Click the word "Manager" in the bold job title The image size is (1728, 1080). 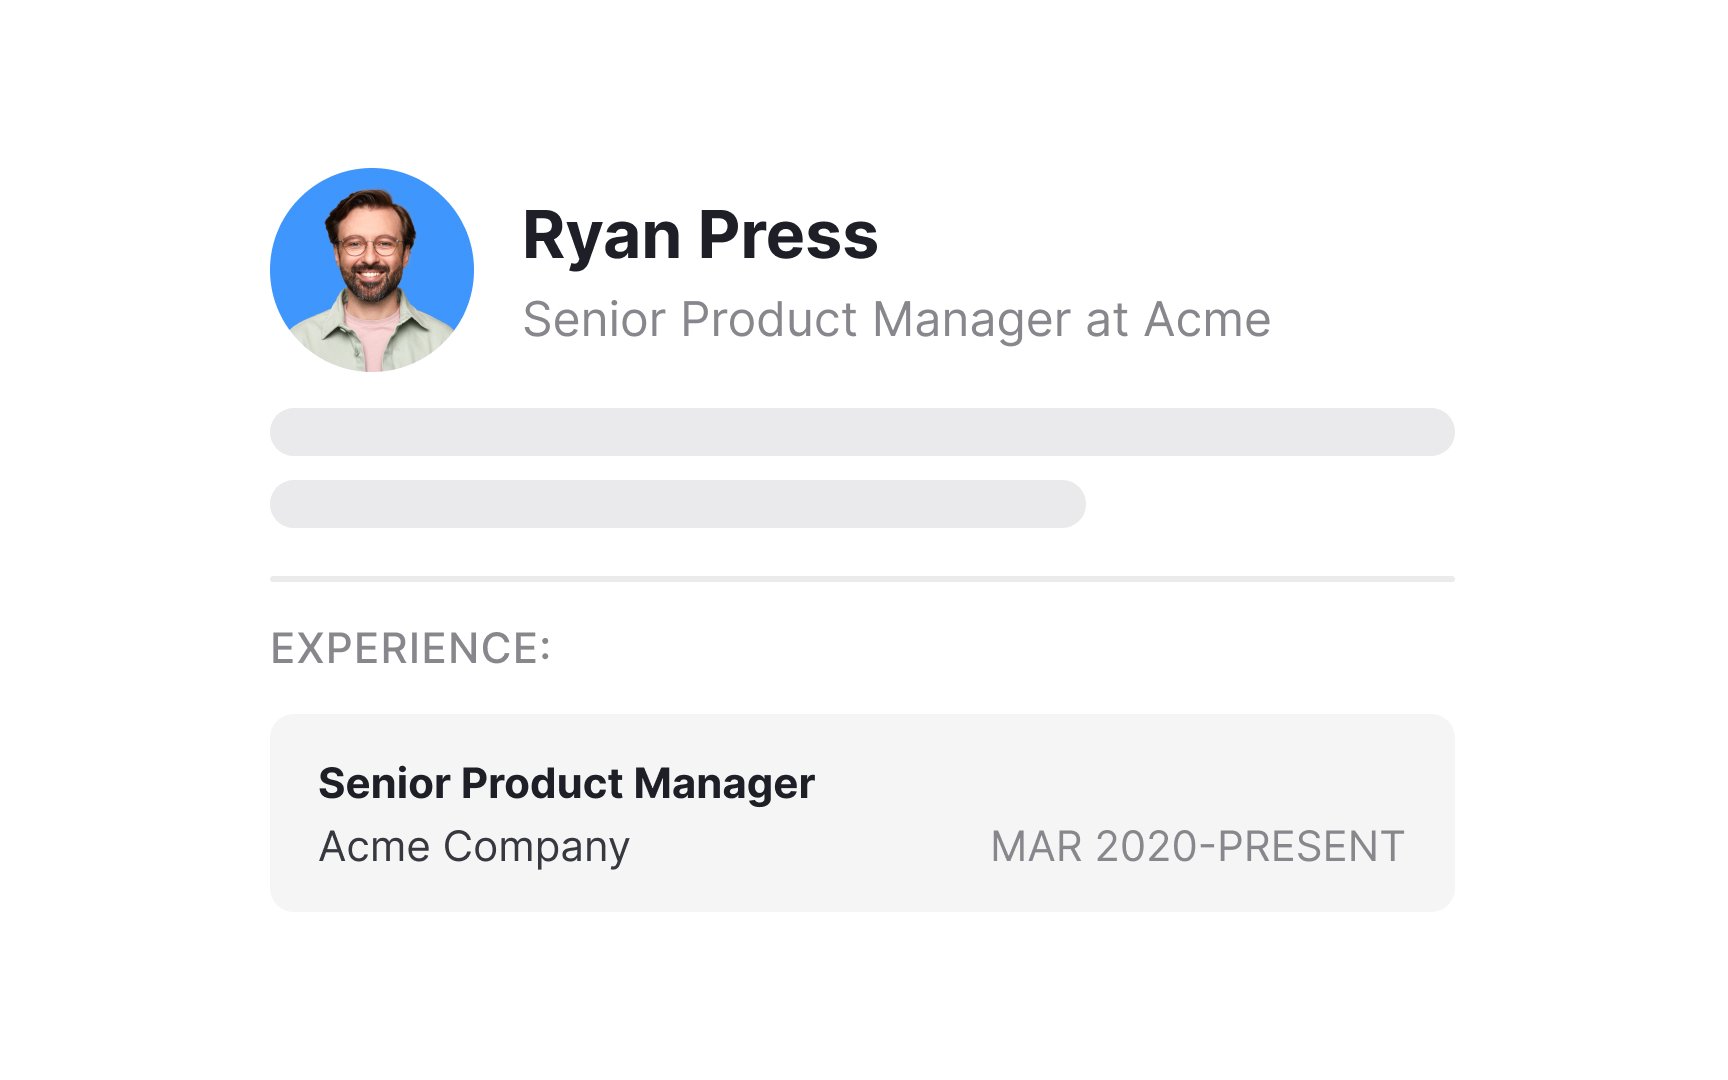point(725,784)
